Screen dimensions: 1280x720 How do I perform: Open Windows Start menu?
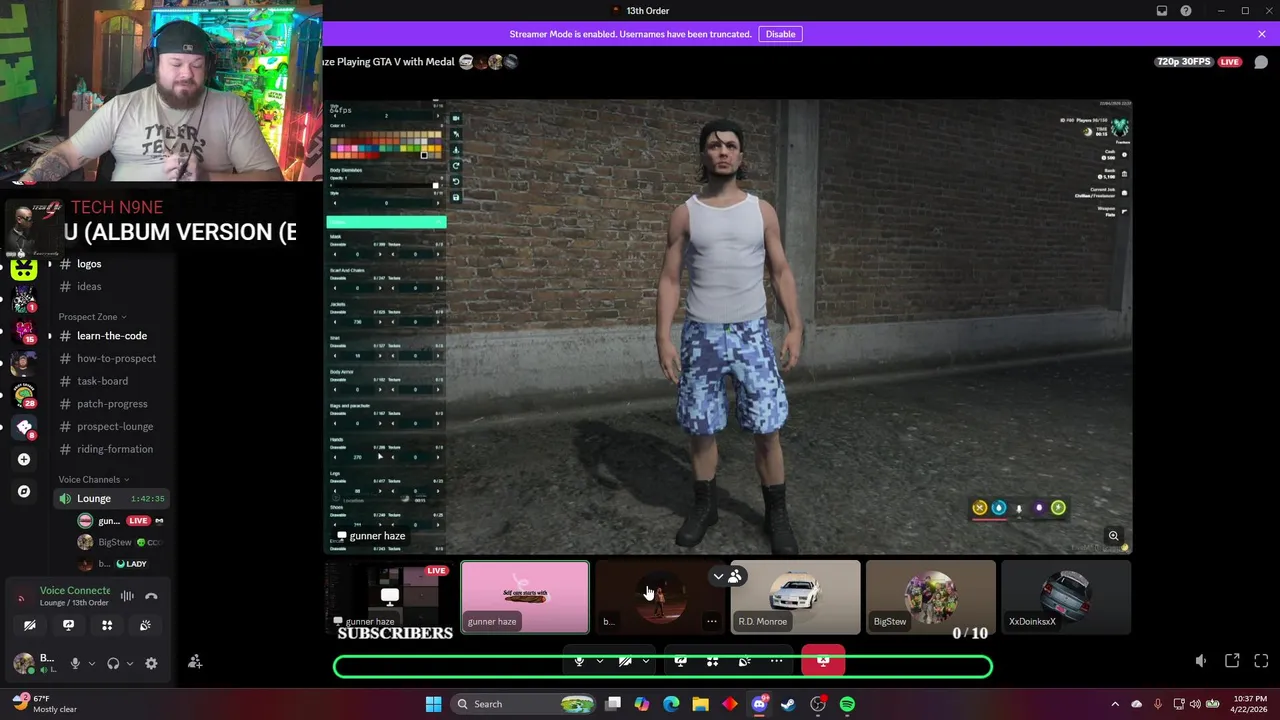tap(433, 704)
